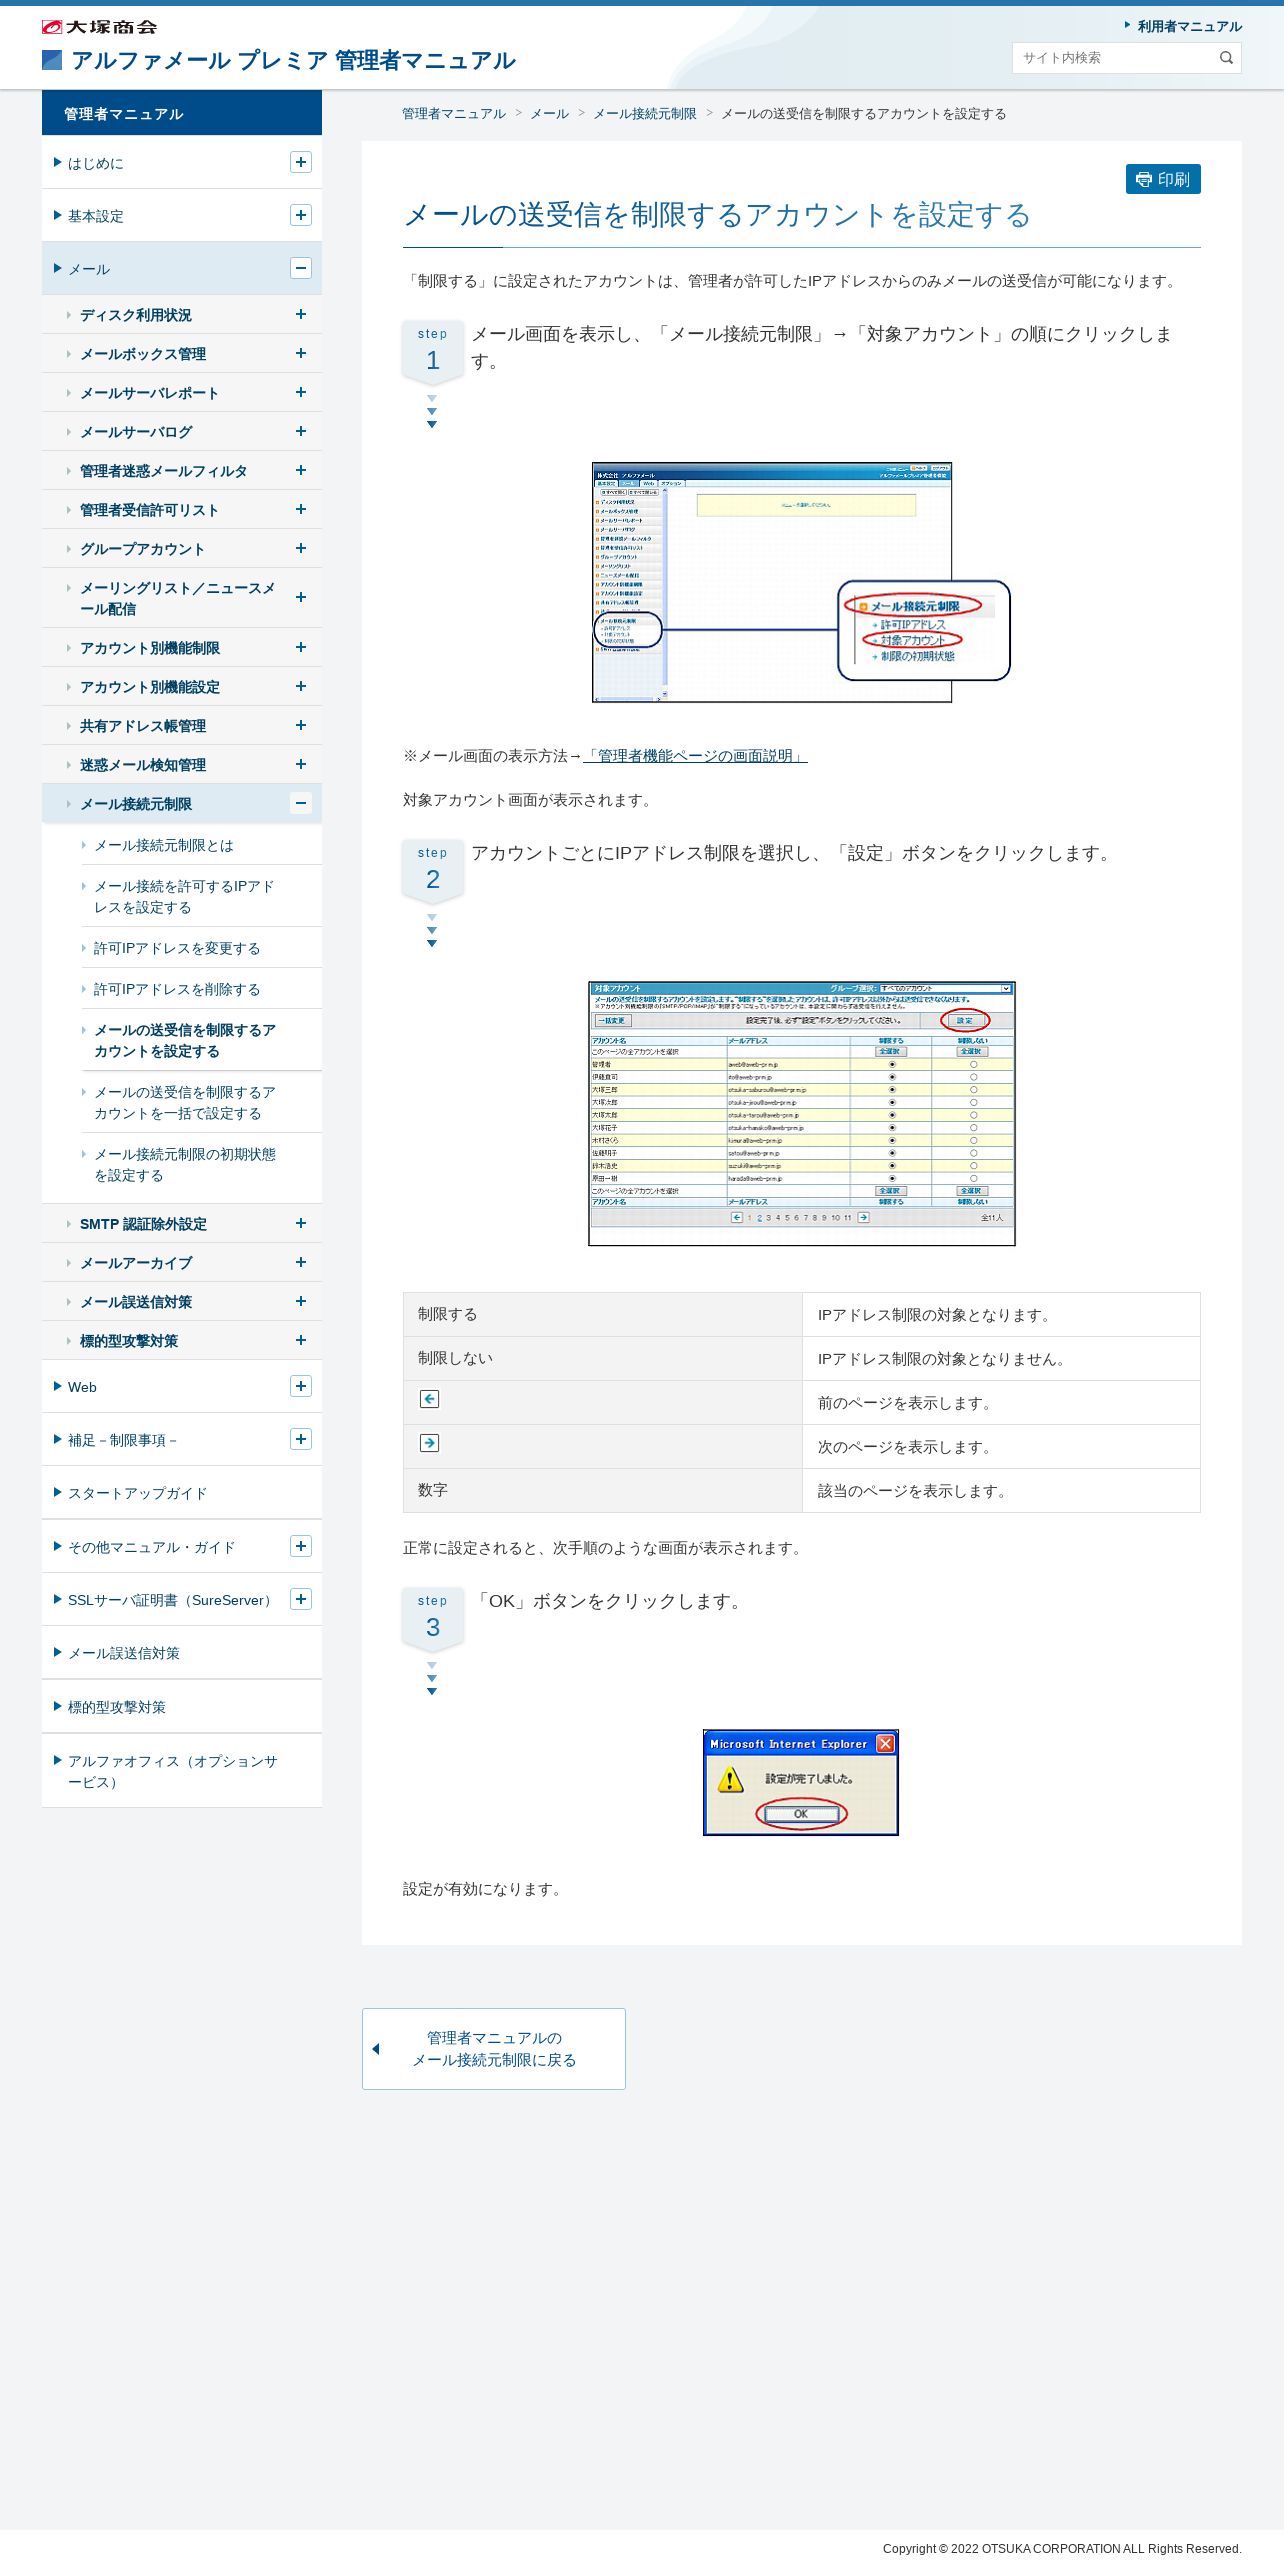
Task: Open メールの送受信を制限するアカウントを一括で設定する
Action: pos(185,1103)
